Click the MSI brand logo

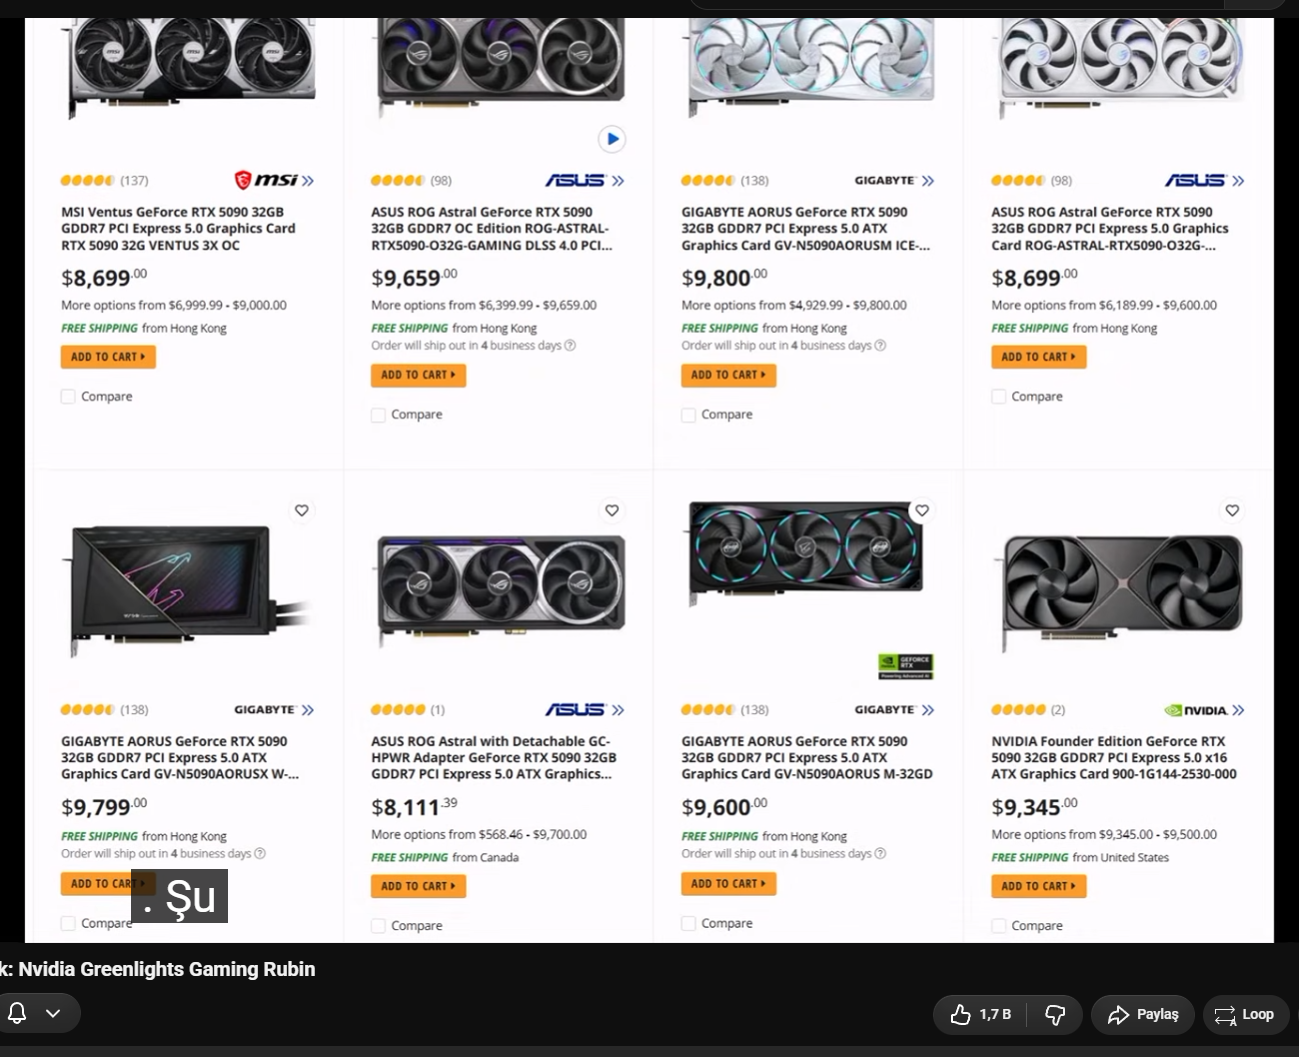coord(266,180)
